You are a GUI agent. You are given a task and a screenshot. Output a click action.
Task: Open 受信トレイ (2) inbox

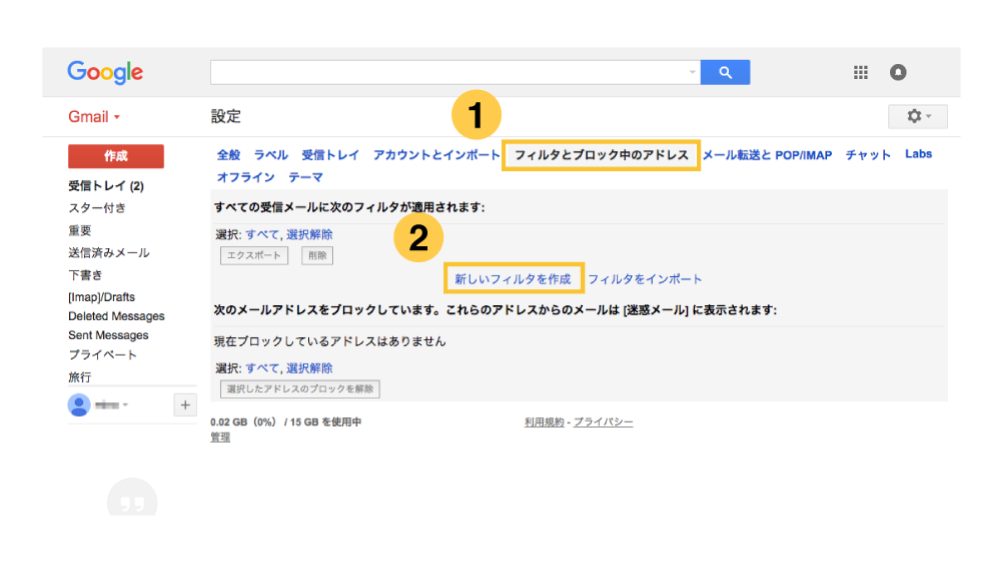pyautogui.click(x=106, y=186)
